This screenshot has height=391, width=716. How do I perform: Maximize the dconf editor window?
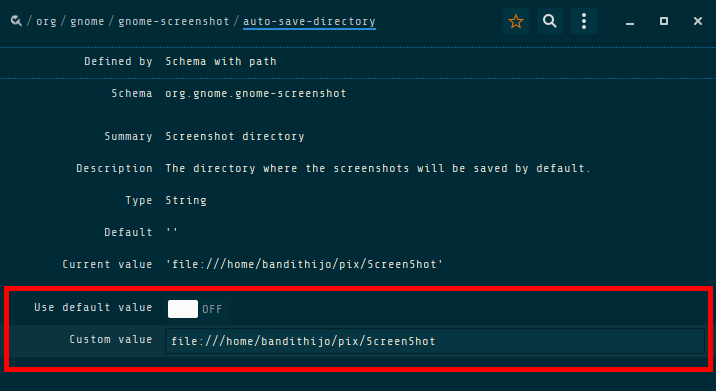pos(664,21)
